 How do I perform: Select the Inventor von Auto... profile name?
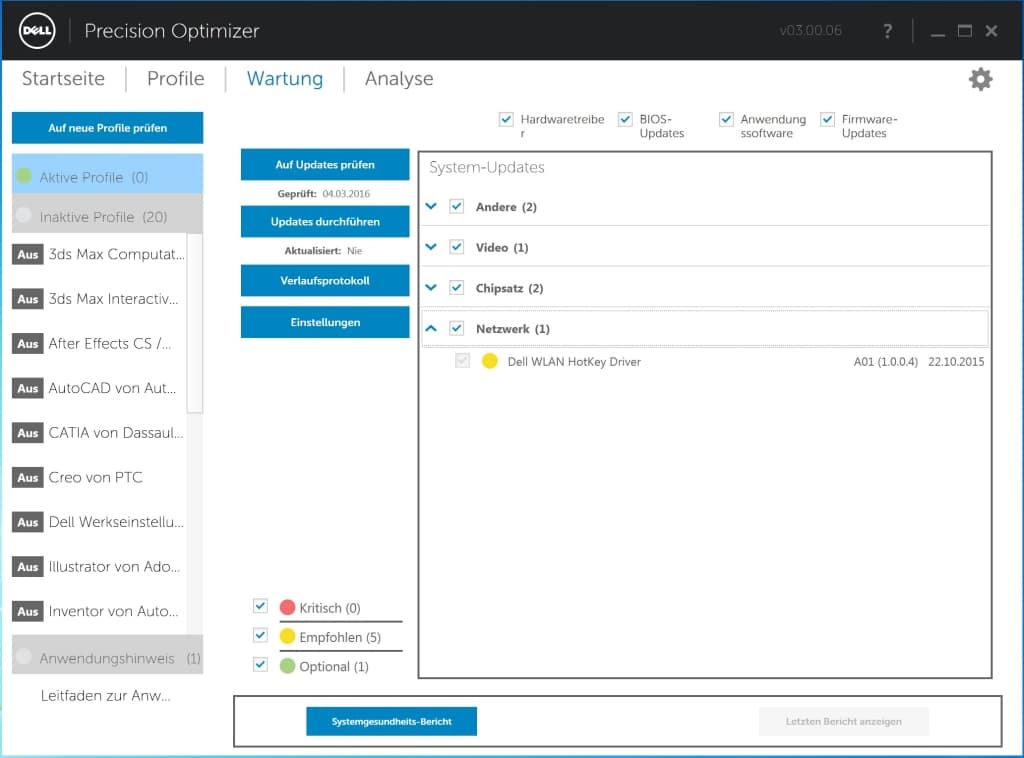tap(114, 611)
